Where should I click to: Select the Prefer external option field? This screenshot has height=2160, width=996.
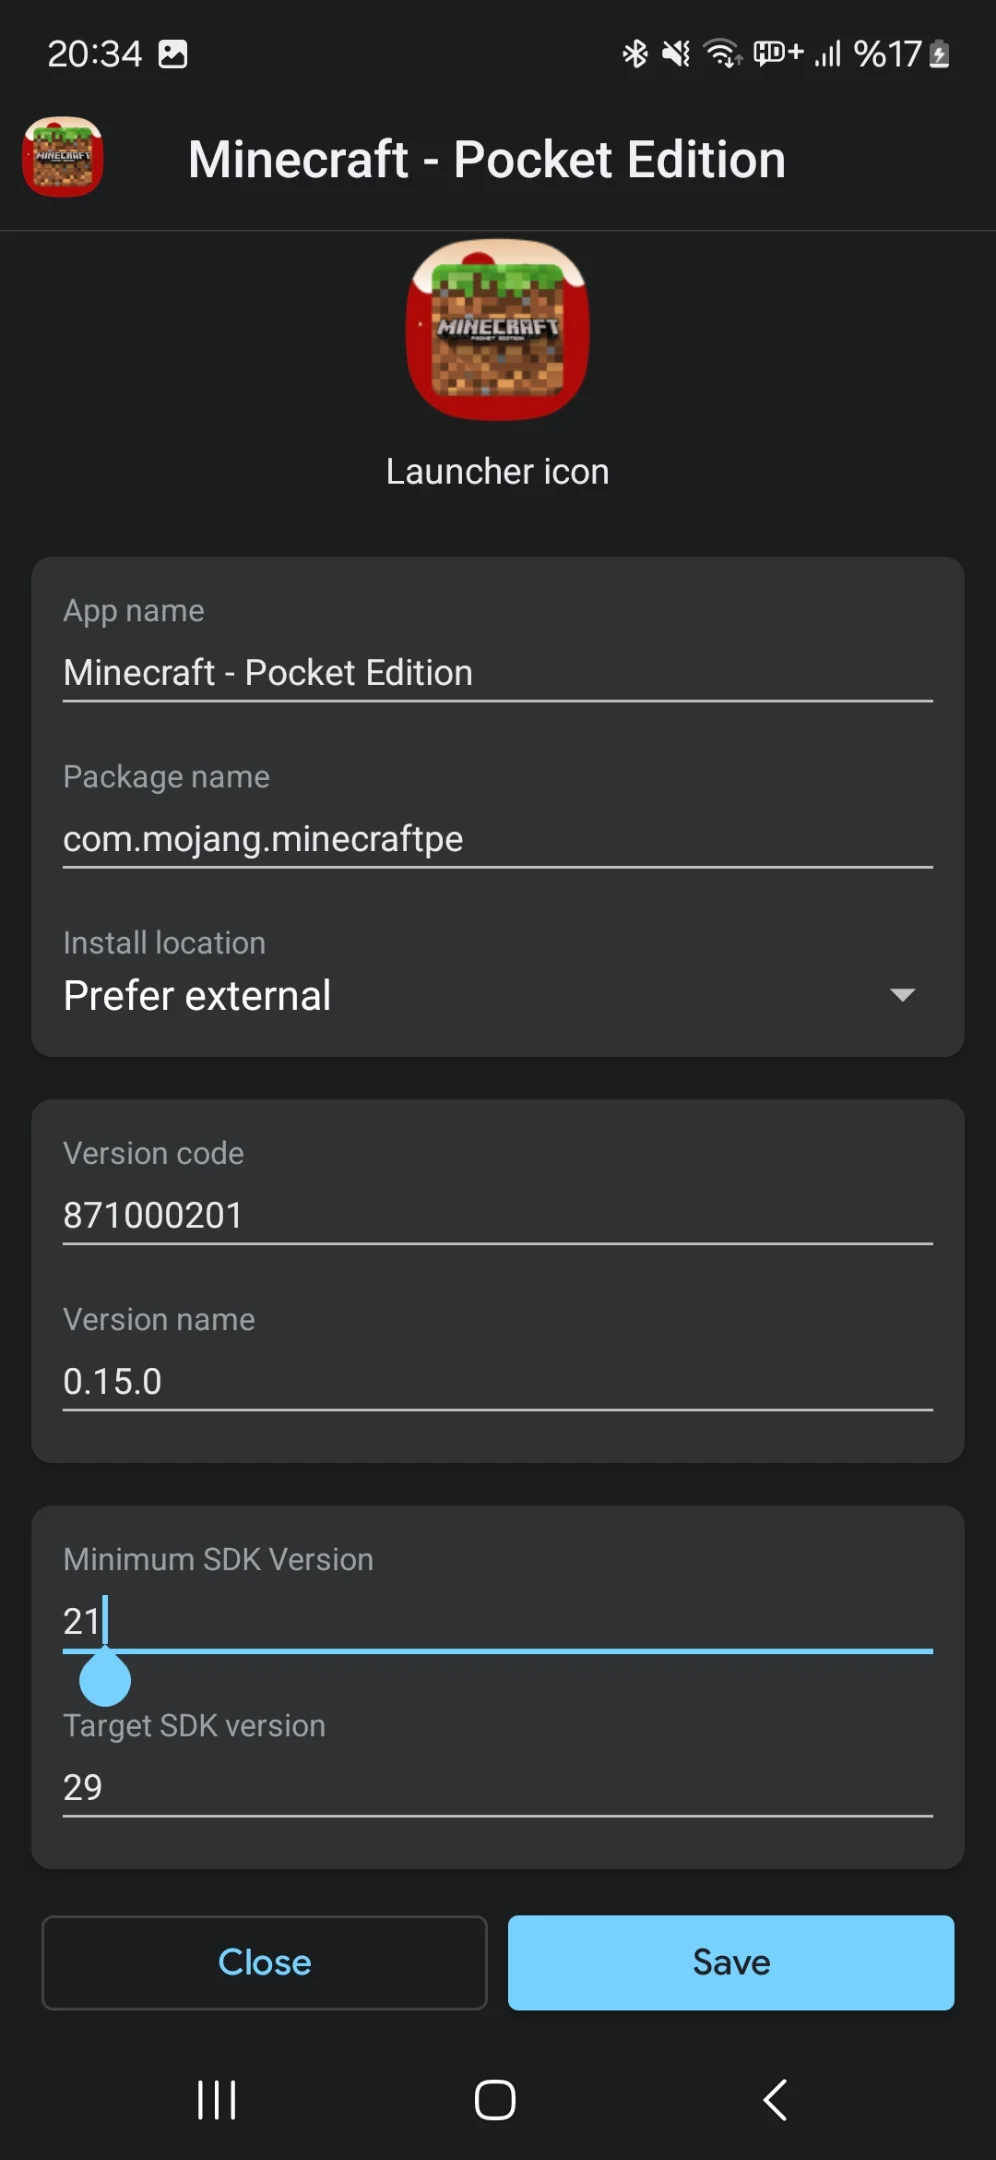point(498,995)
